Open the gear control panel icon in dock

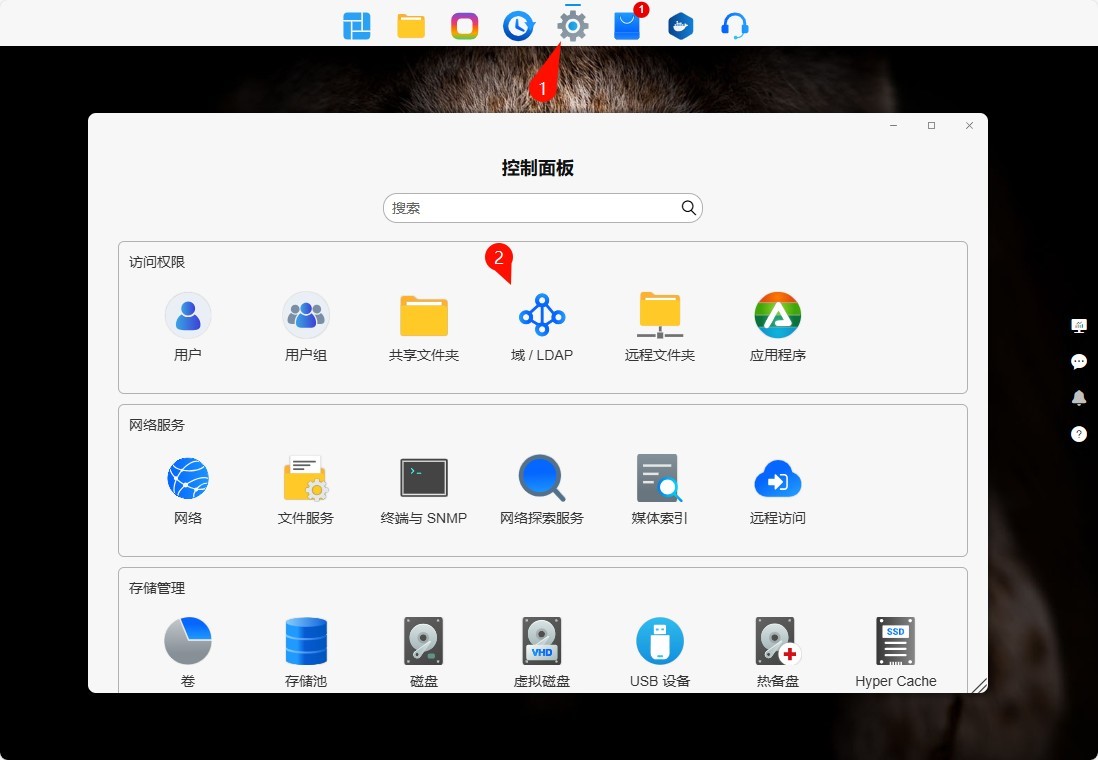coord(573,26)
